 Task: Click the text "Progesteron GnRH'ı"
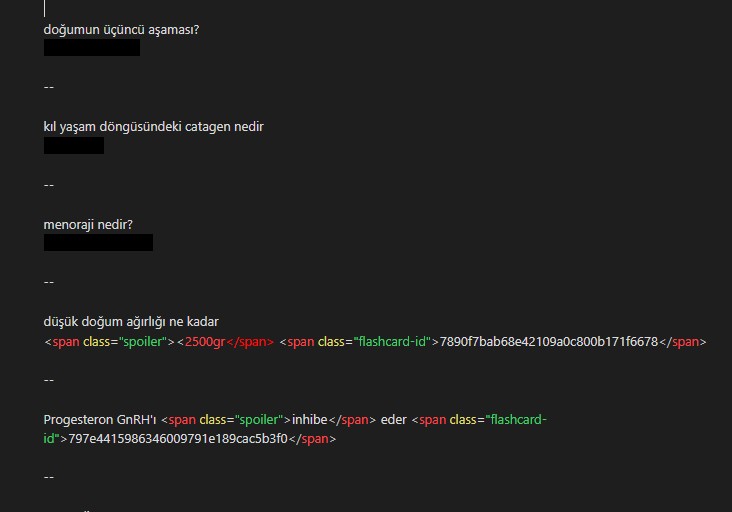99,420
